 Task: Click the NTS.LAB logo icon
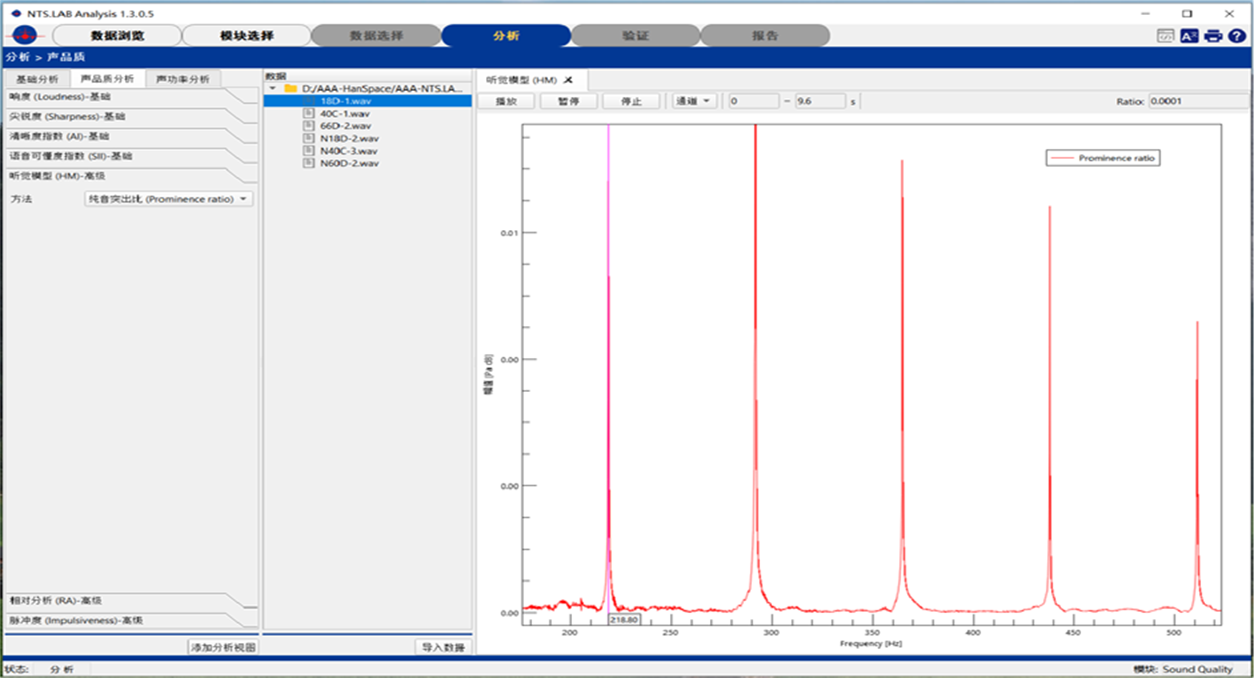point(24,36)
